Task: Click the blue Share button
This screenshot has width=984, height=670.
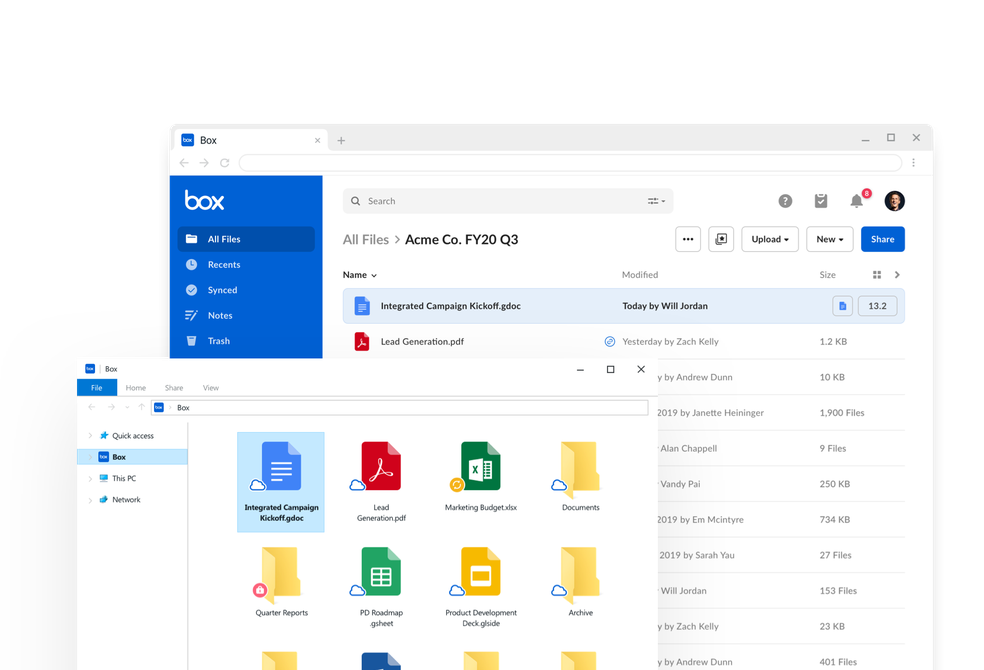Action: (x=882, y=239)
